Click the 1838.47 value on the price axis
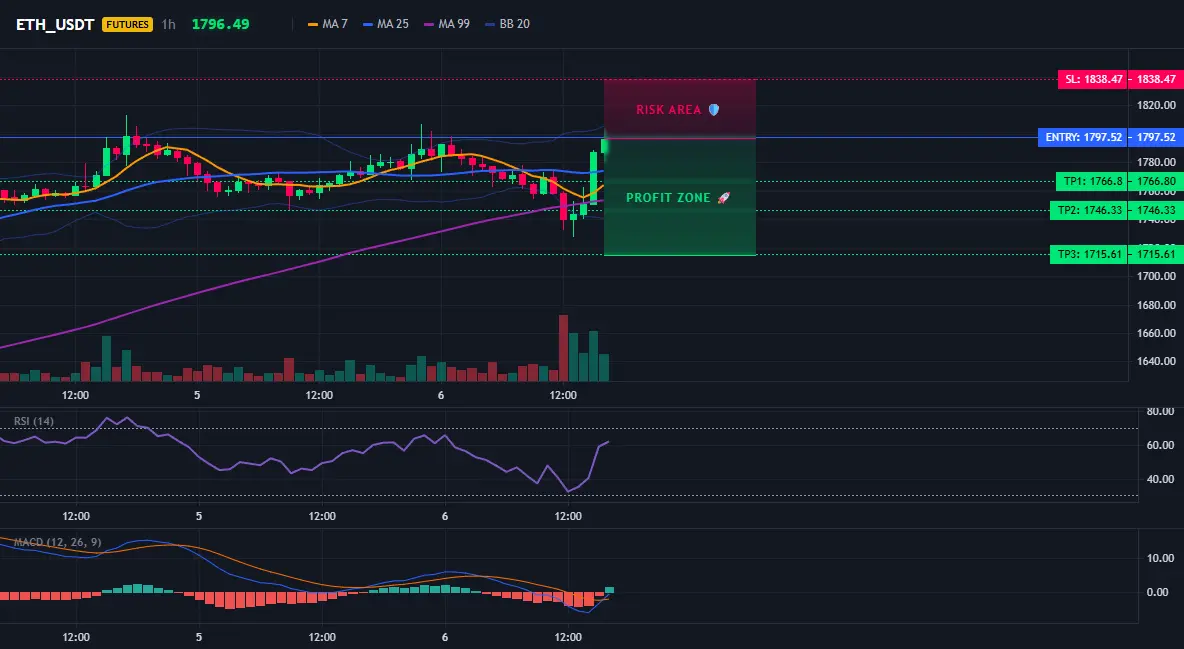 pos(1156,79)
